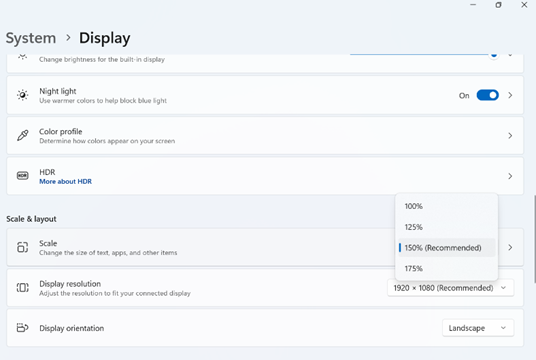
Task: Open the More about HDR link
Action: [65, 182]
